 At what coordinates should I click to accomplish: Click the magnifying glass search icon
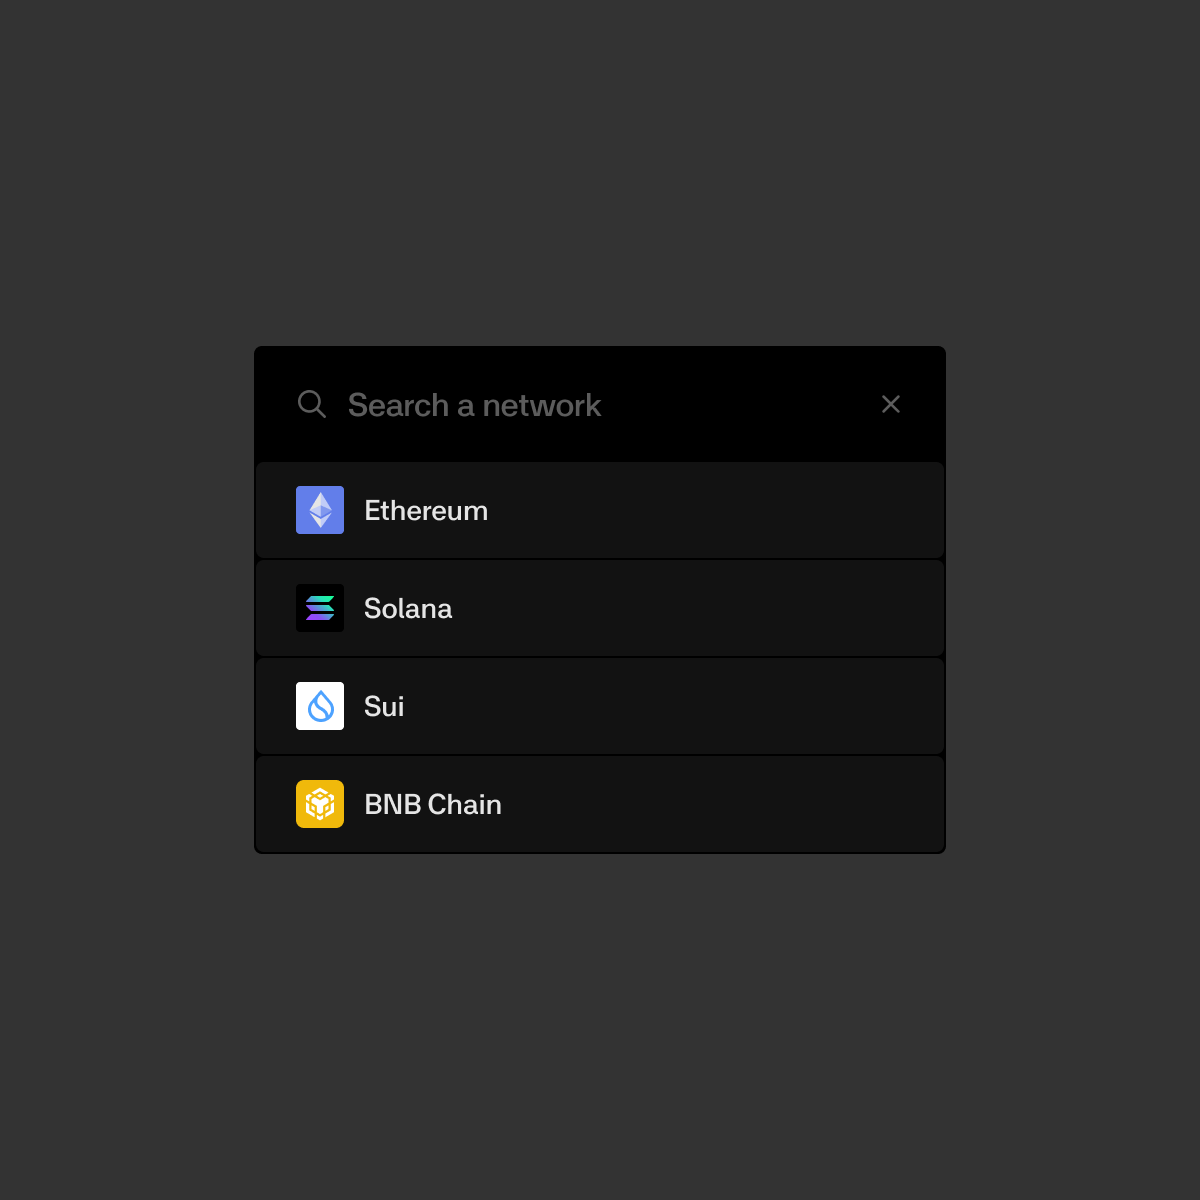click(x=312, y=404)
